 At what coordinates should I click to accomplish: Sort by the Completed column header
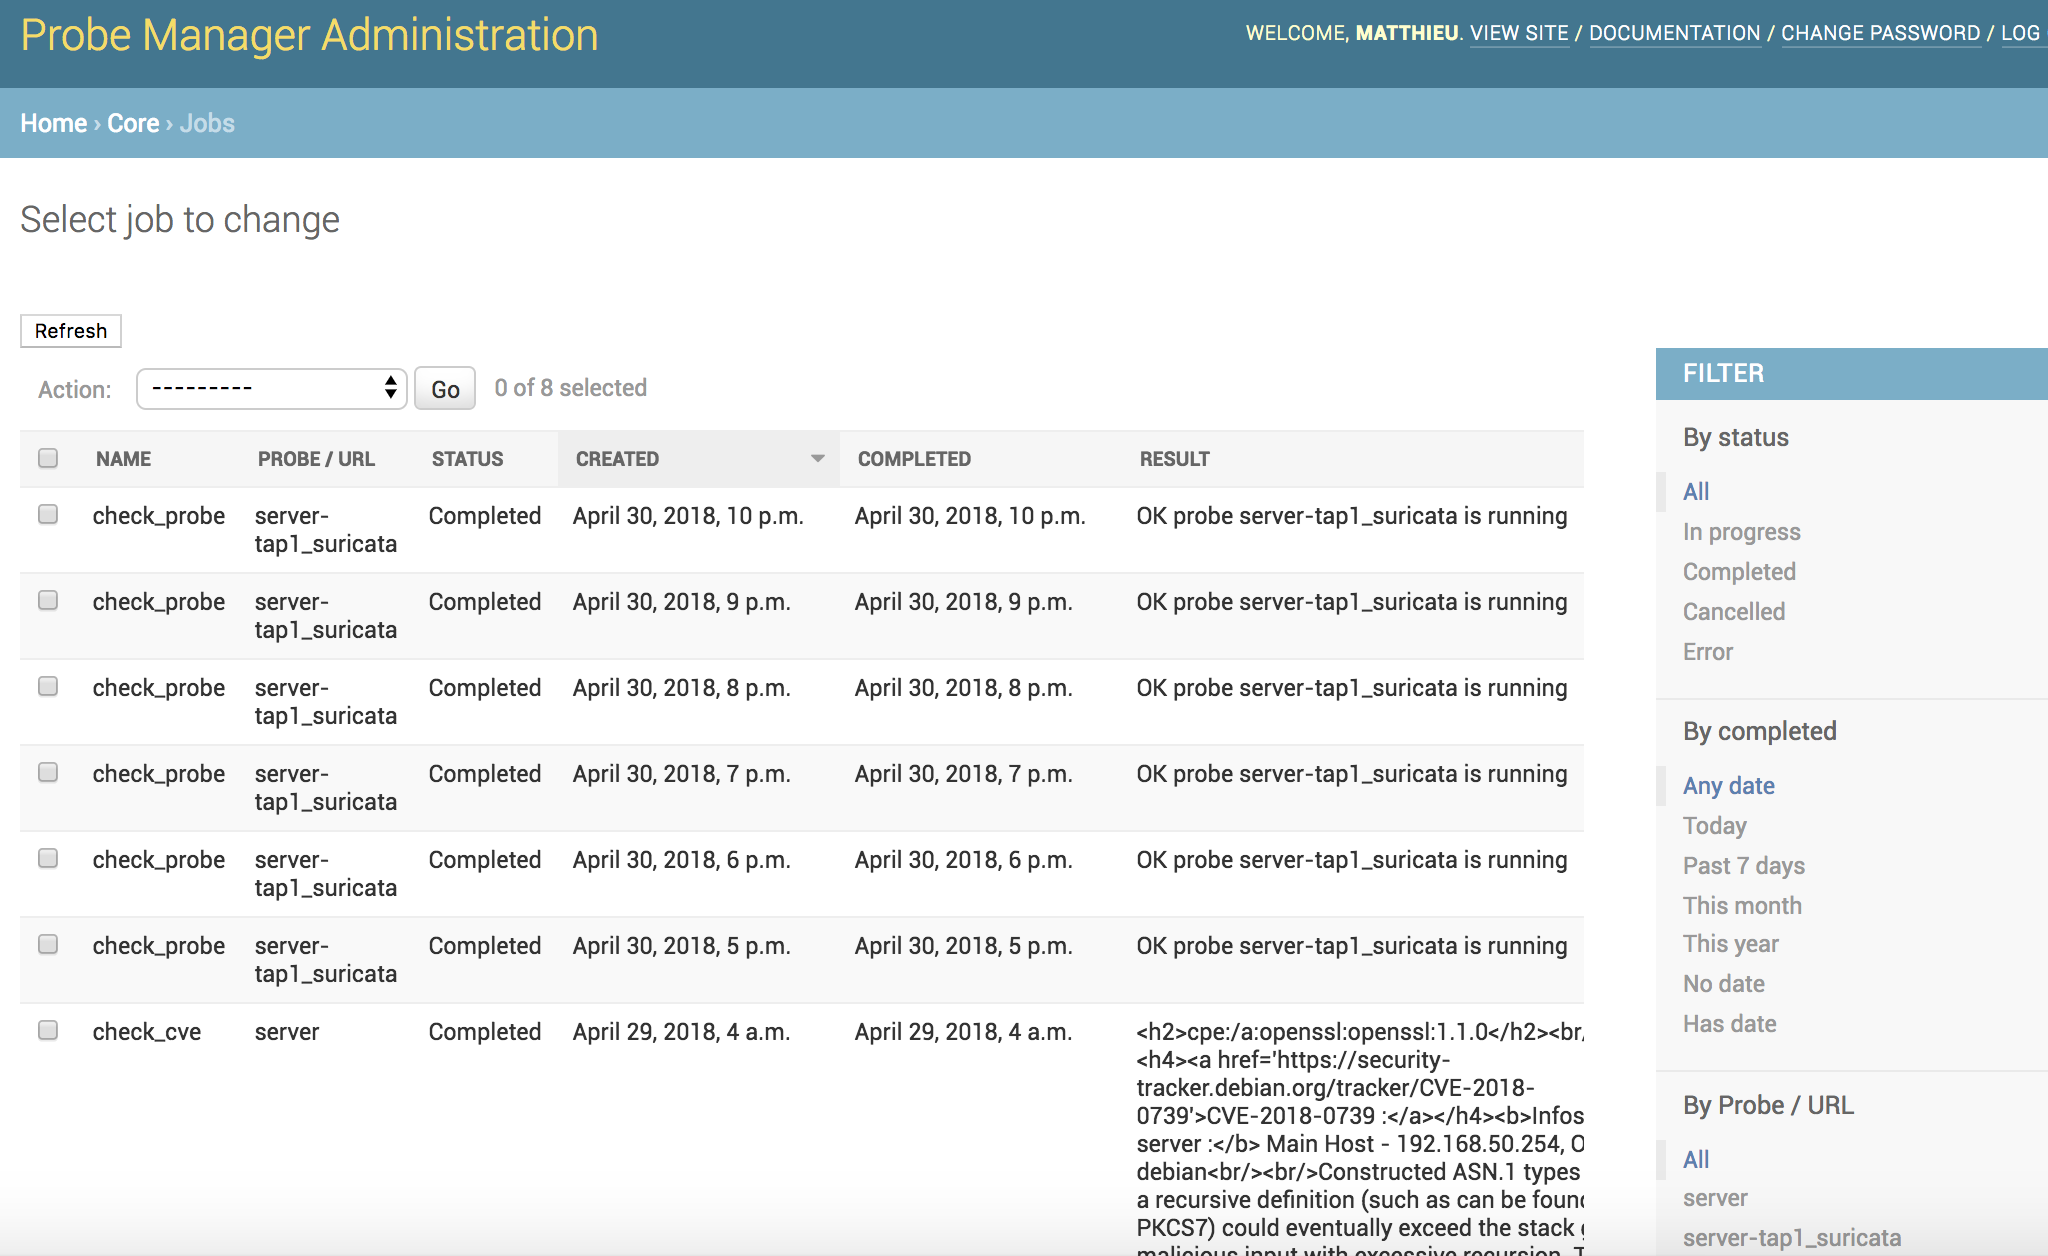914,459
